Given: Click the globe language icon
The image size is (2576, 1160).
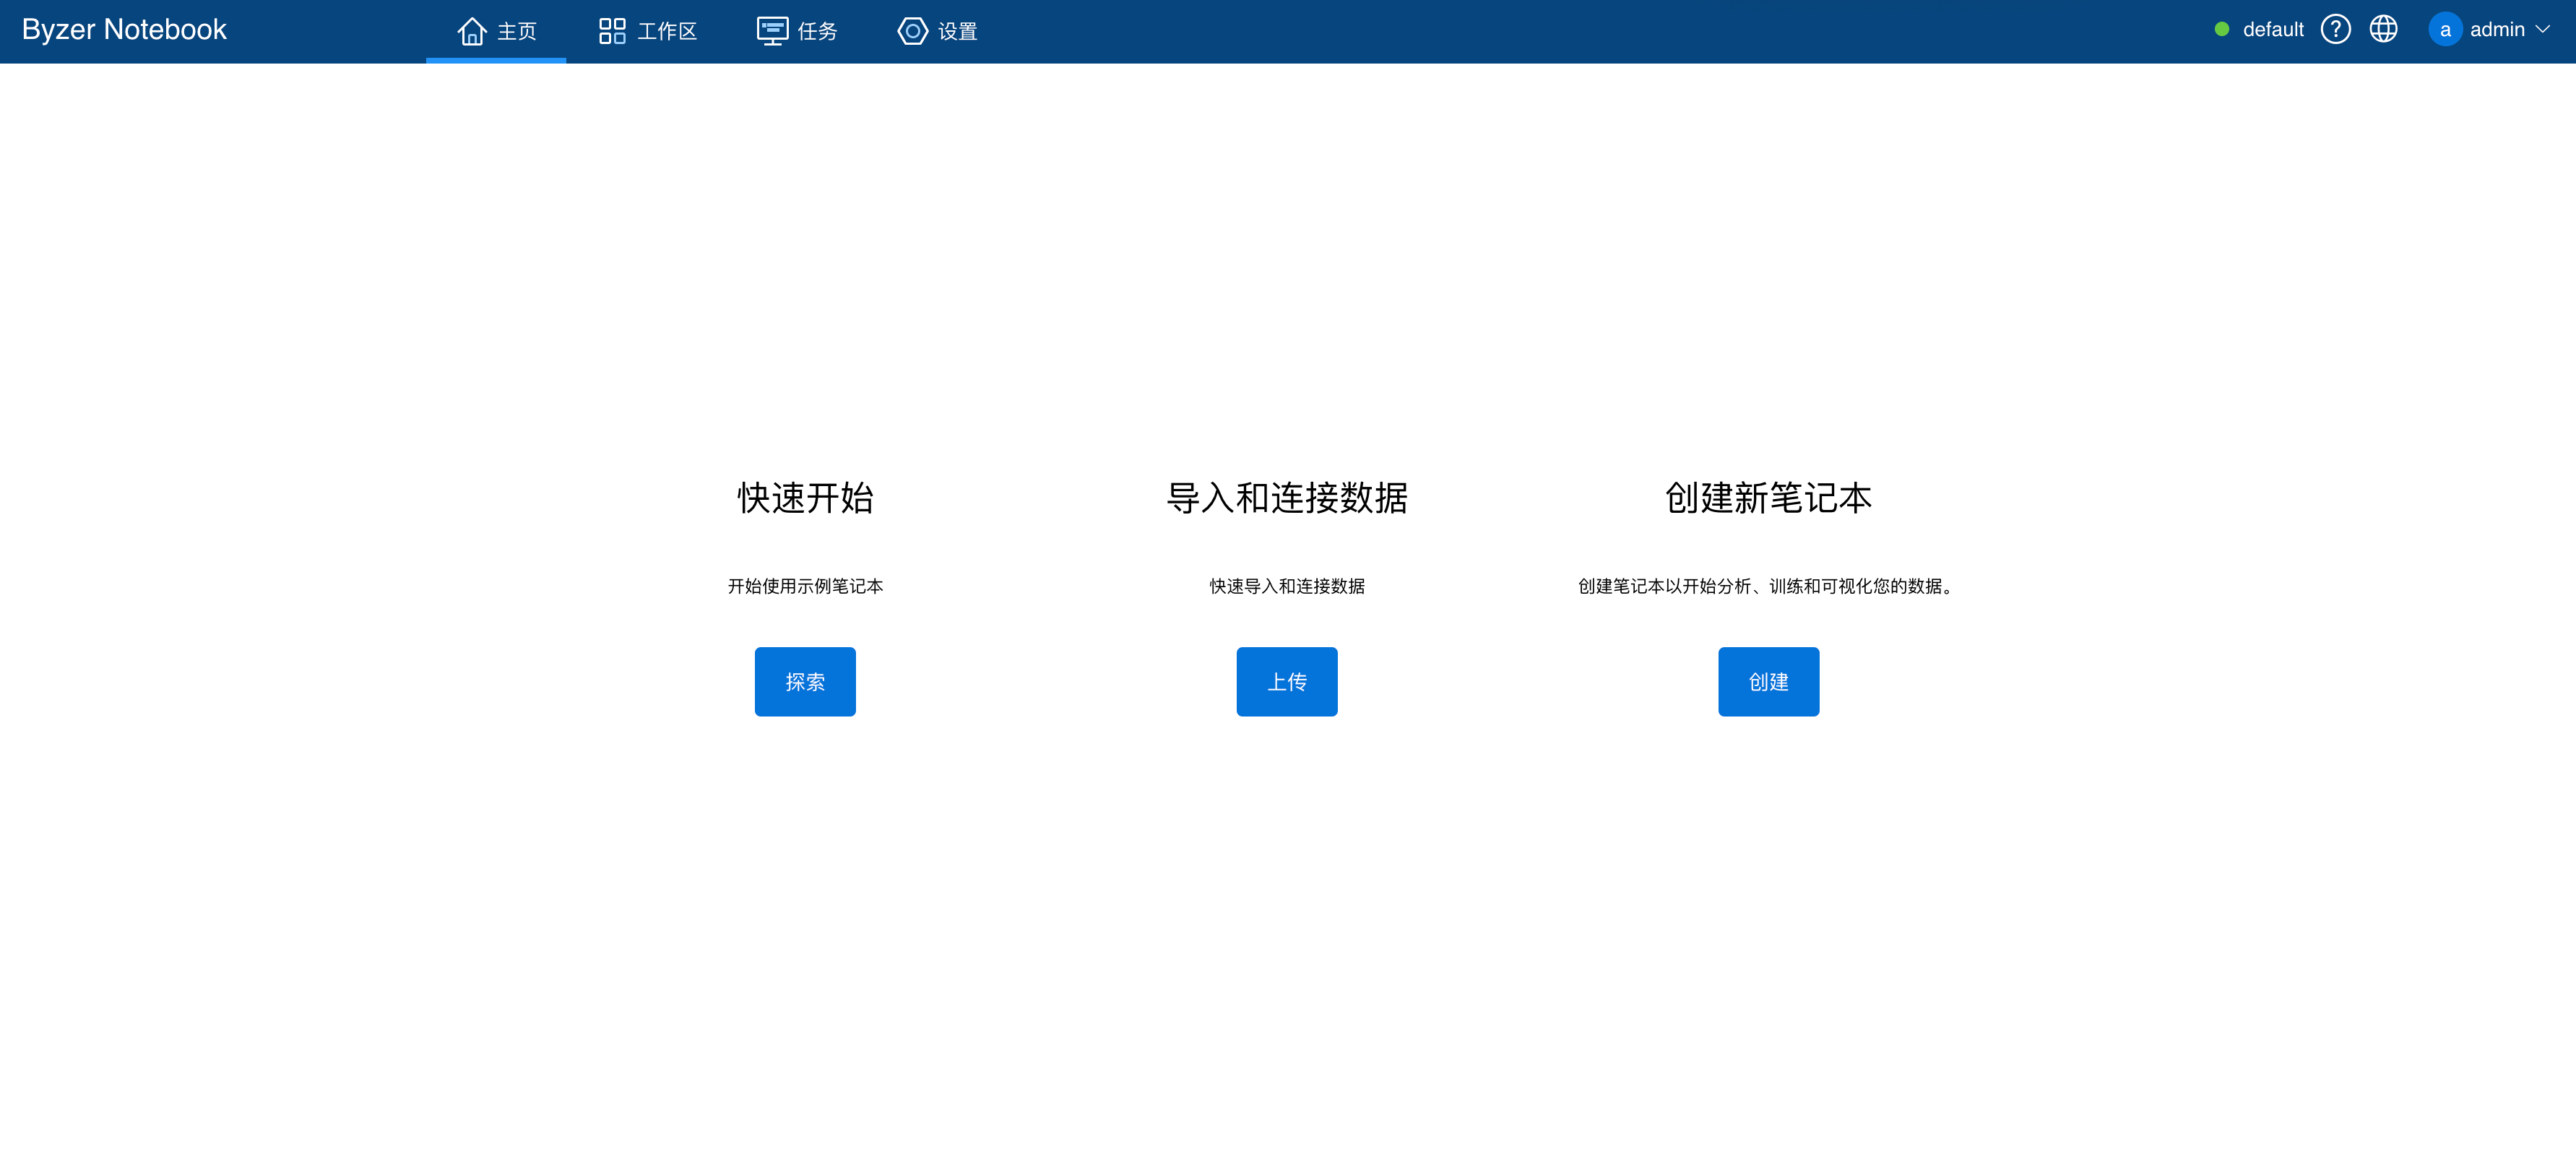Looking at the screenshot, I should (x=2383, y=30).
